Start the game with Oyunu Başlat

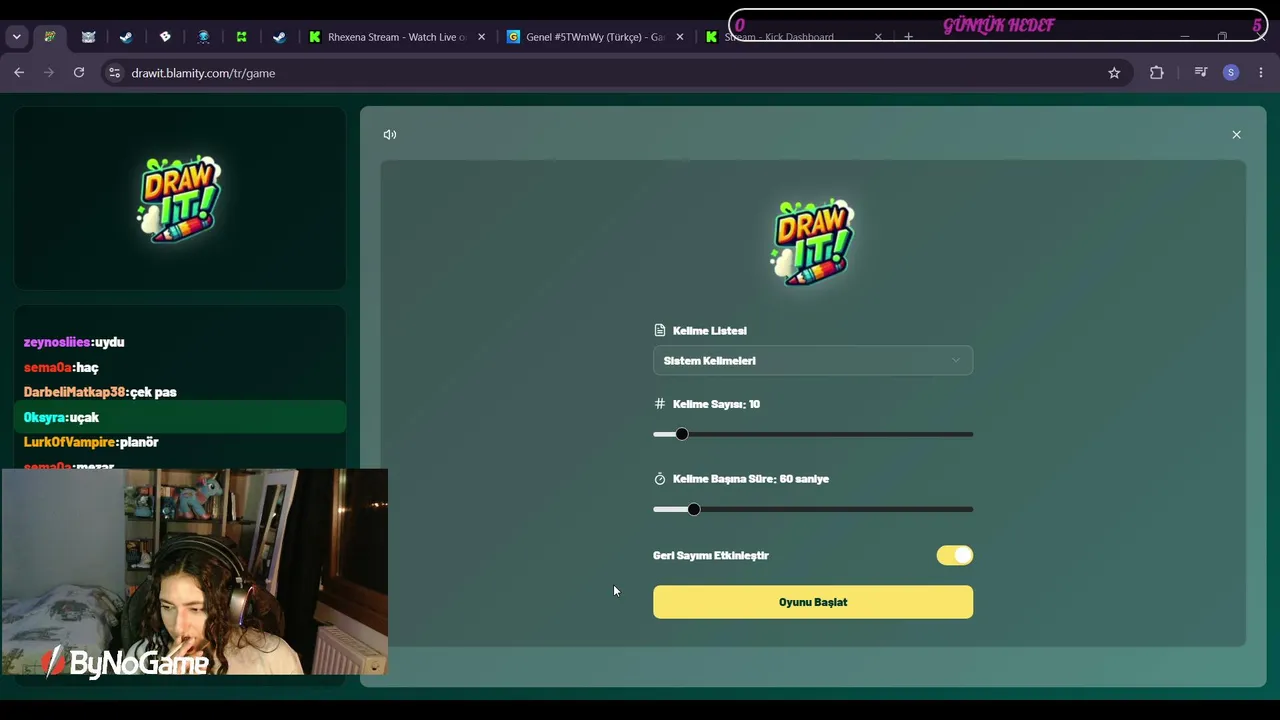point(813,602)
